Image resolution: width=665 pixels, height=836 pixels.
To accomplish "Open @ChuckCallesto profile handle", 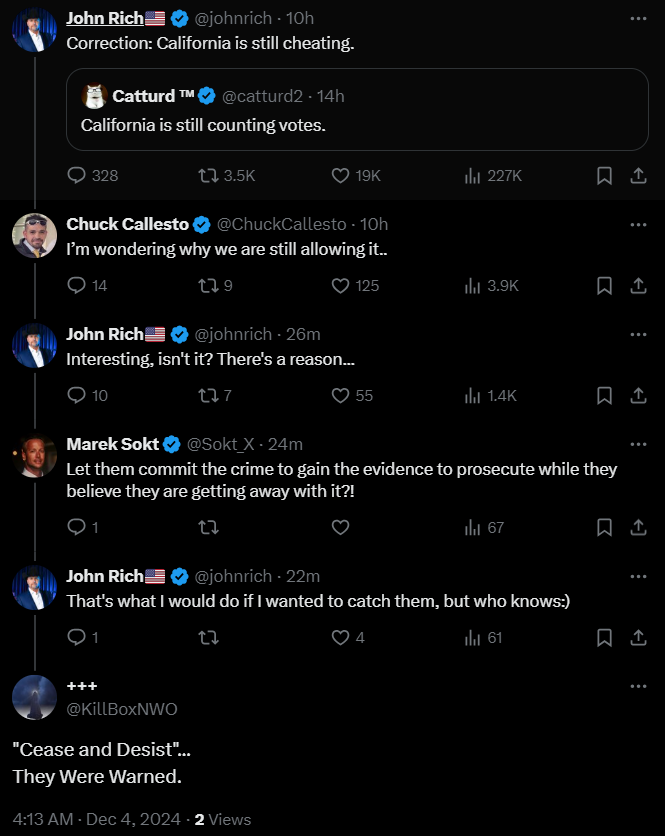I will (x=281, y=224).
